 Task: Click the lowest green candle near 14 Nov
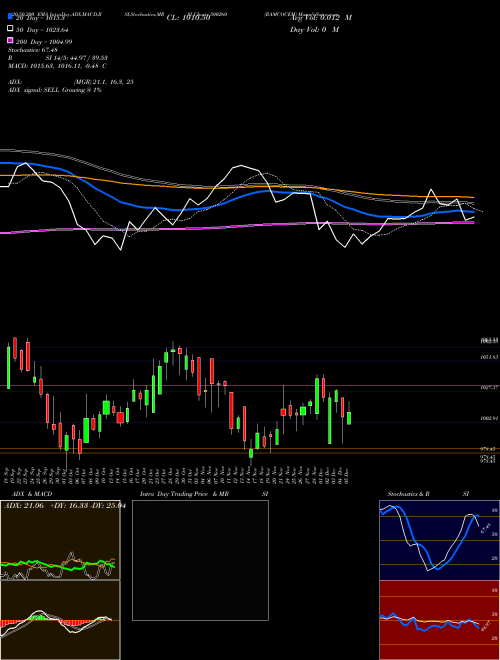coord(251,453)
